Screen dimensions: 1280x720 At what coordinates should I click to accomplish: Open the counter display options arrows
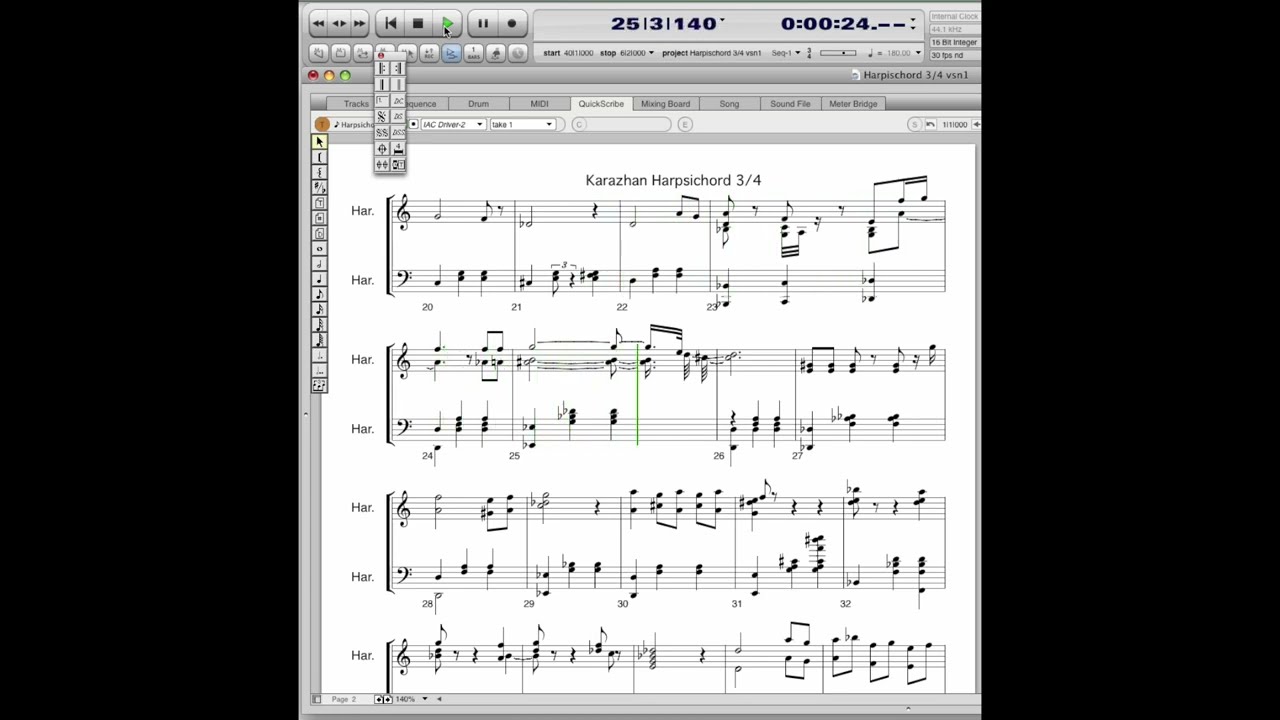(x=912, y=23)
